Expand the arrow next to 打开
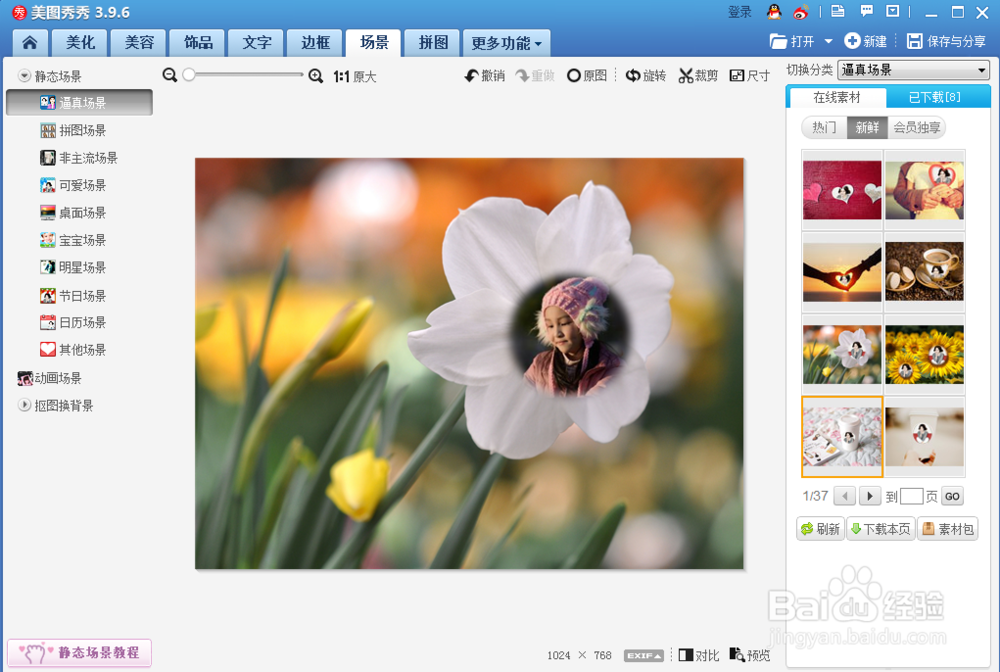This screenshot has width=1000, height=672. pyautogui.click(x=828, y=41)
